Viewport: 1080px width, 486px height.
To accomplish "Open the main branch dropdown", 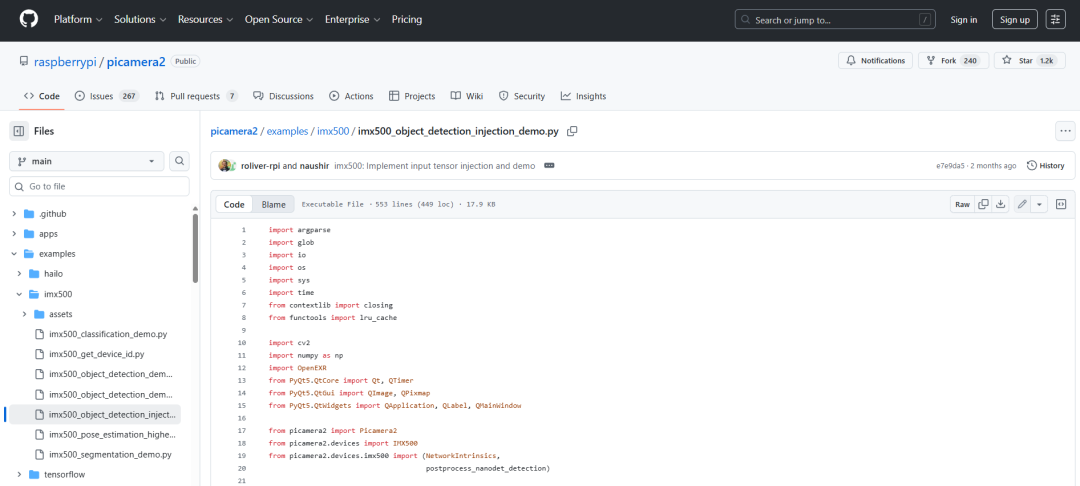I will [87, 161].
